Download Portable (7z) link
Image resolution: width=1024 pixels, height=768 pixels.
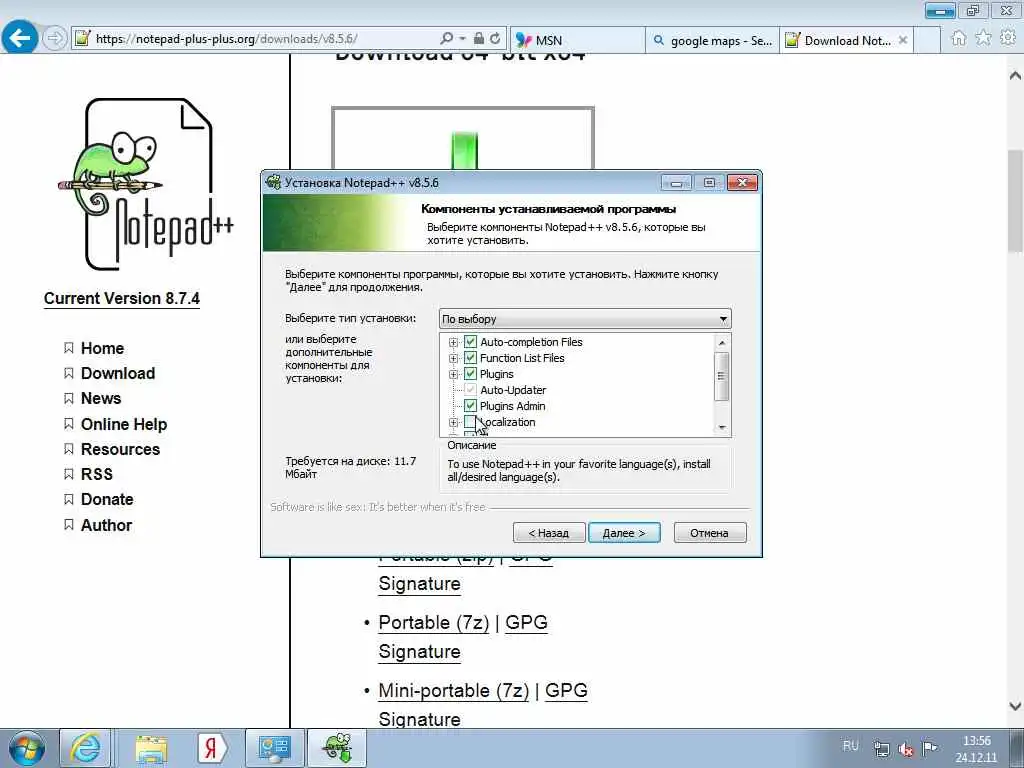coord(434,622)
